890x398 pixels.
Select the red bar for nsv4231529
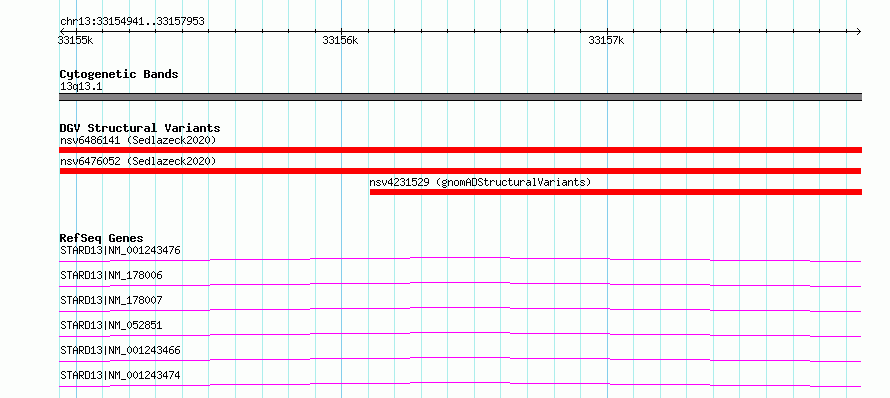tap(616, 192)
